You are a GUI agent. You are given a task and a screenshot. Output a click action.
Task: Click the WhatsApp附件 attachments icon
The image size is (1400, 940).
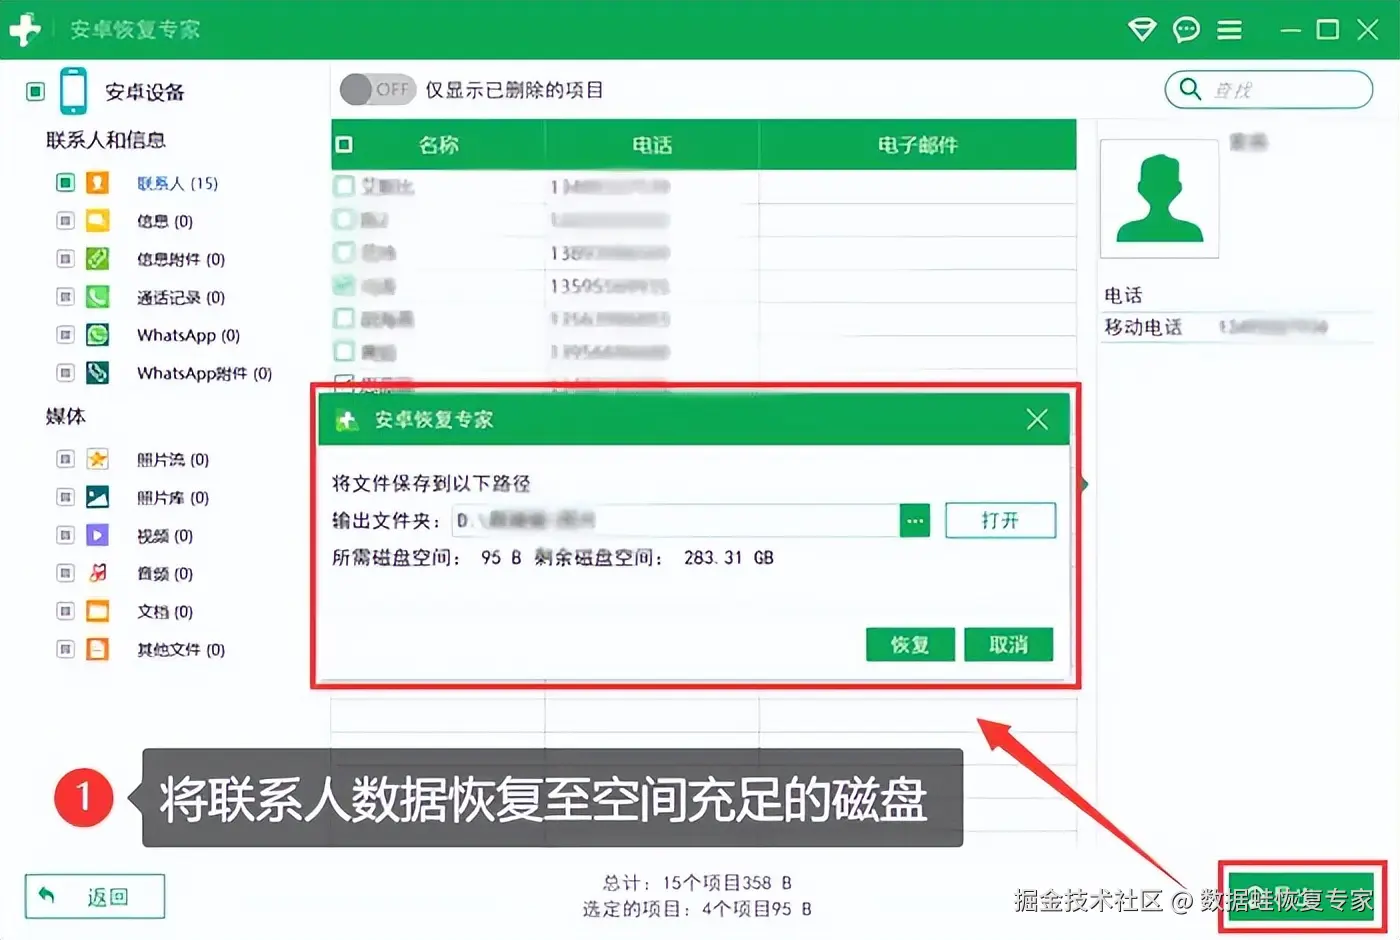coord(97,373)
